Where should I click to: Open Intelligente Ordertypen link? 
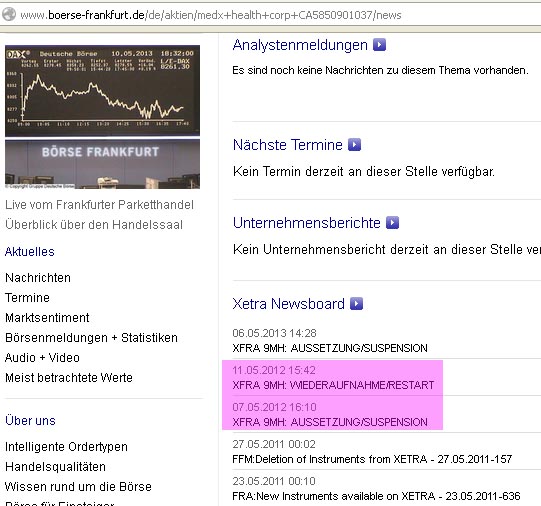point(66,447)
